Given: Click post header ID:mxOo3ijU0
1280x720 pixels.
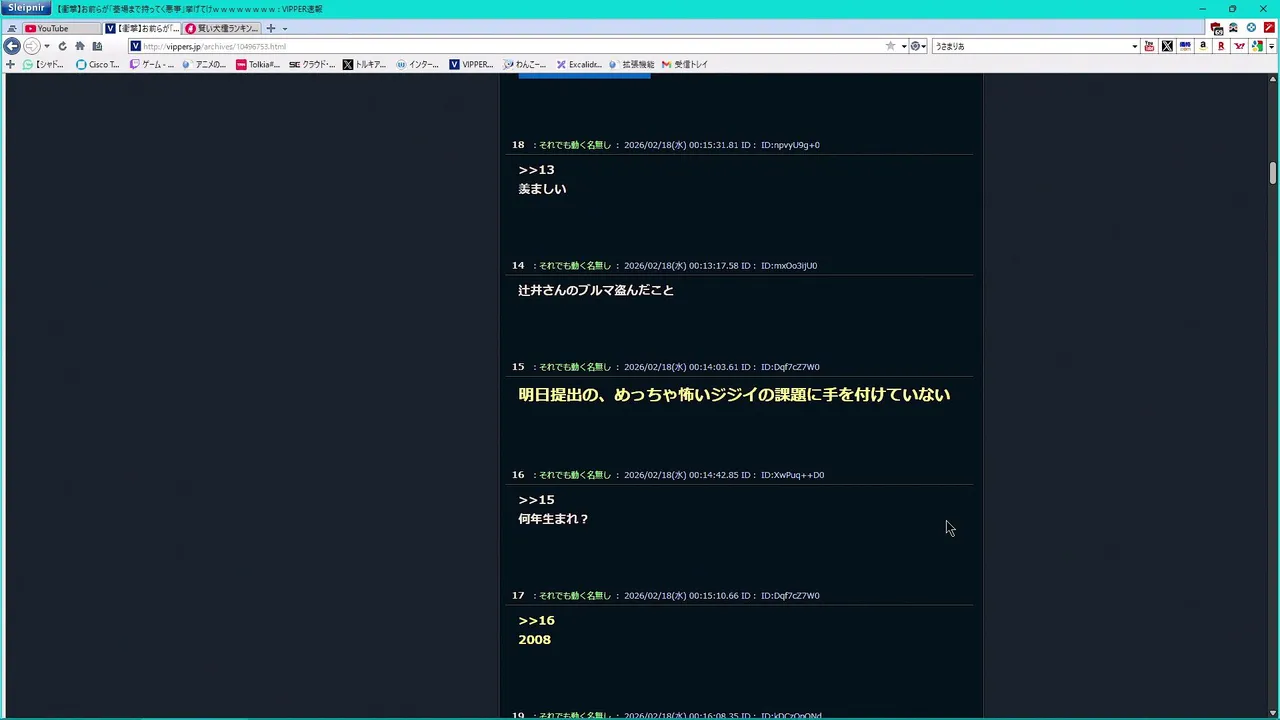Looking at the screenshot, I should coord(789,266).
